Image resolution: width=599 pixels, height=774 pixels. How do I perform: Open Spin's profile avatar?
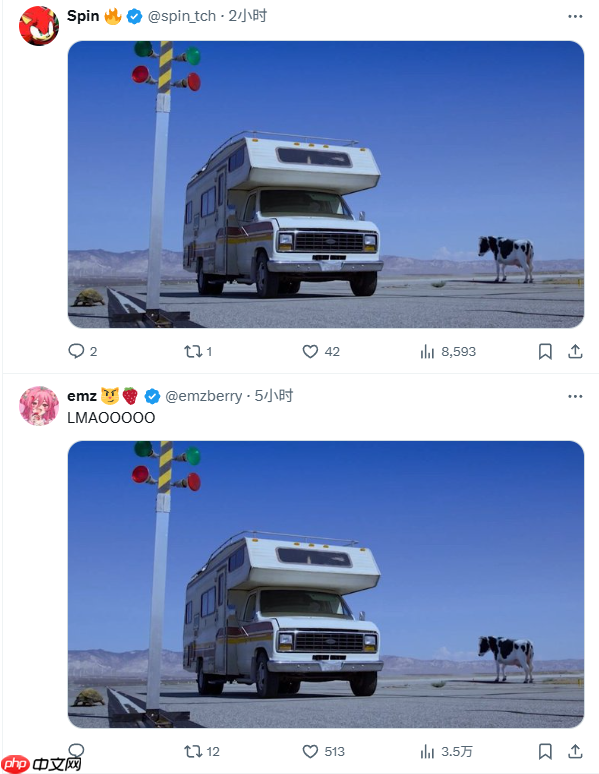click(x=39, y=26)
